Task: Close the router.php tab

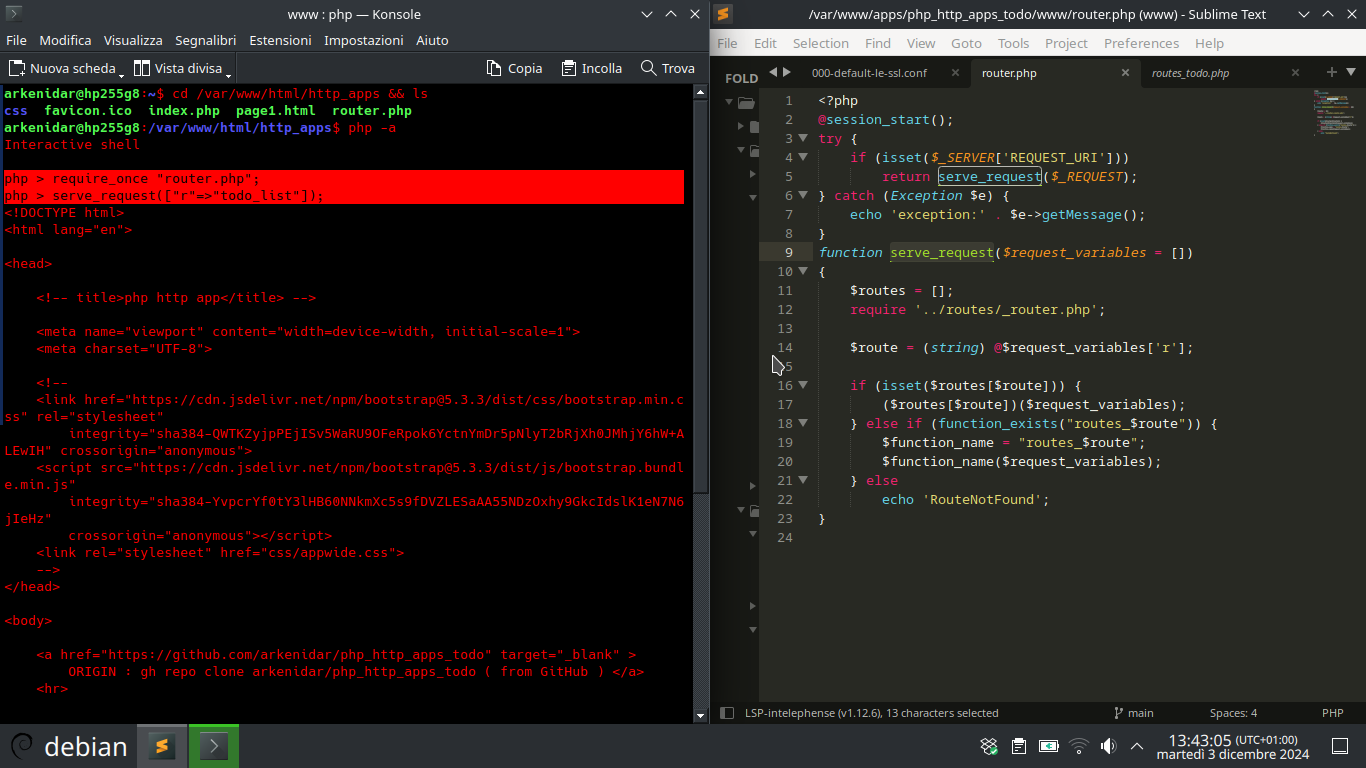Action: (1125, 73)
